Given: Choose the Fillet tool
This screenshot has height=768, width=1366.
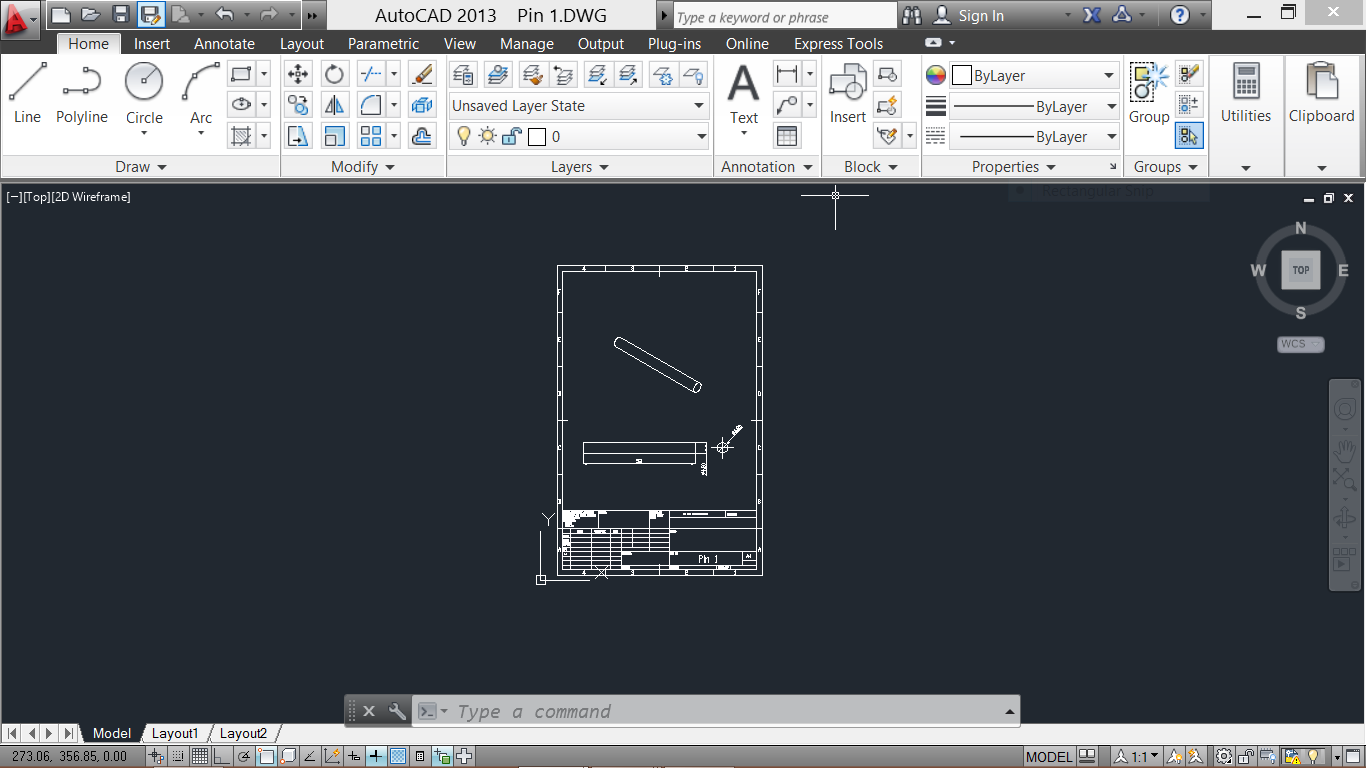Looking at the screenshot, I should tap(370, 104).
